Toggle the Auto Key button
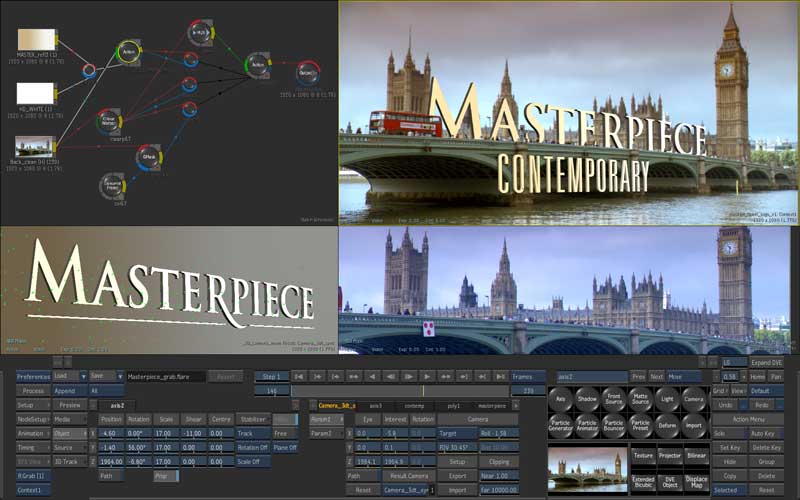 pos(766,433)
